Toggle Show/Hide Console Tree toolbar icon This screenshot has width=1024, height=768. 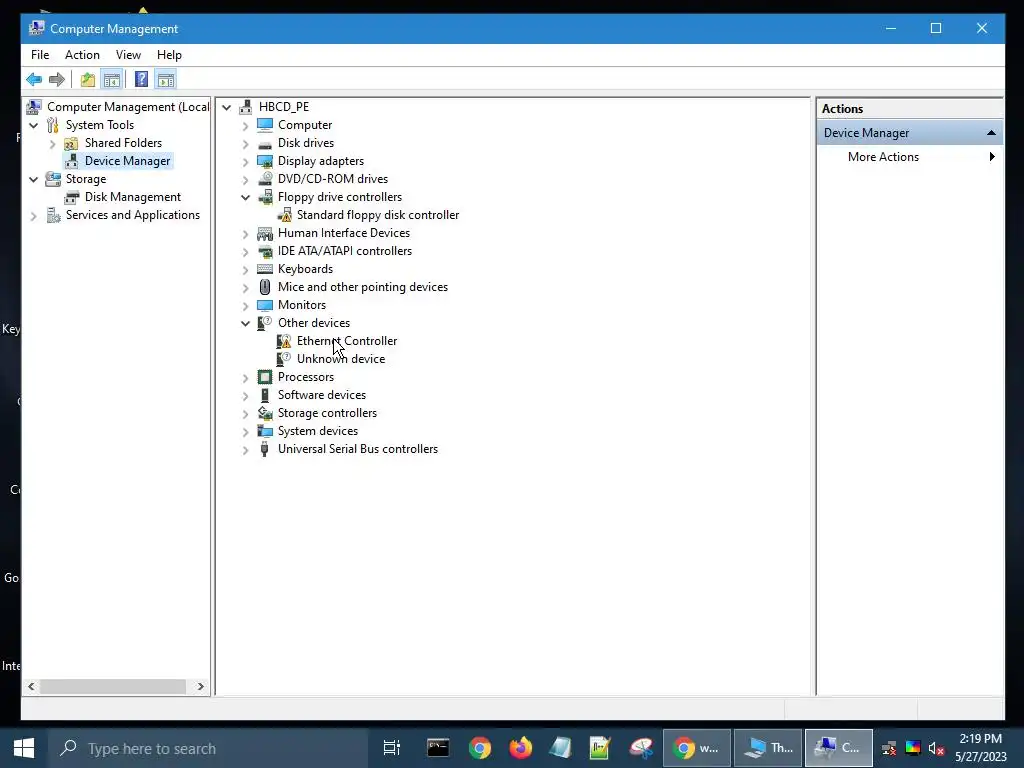click(x=112, y=80)
